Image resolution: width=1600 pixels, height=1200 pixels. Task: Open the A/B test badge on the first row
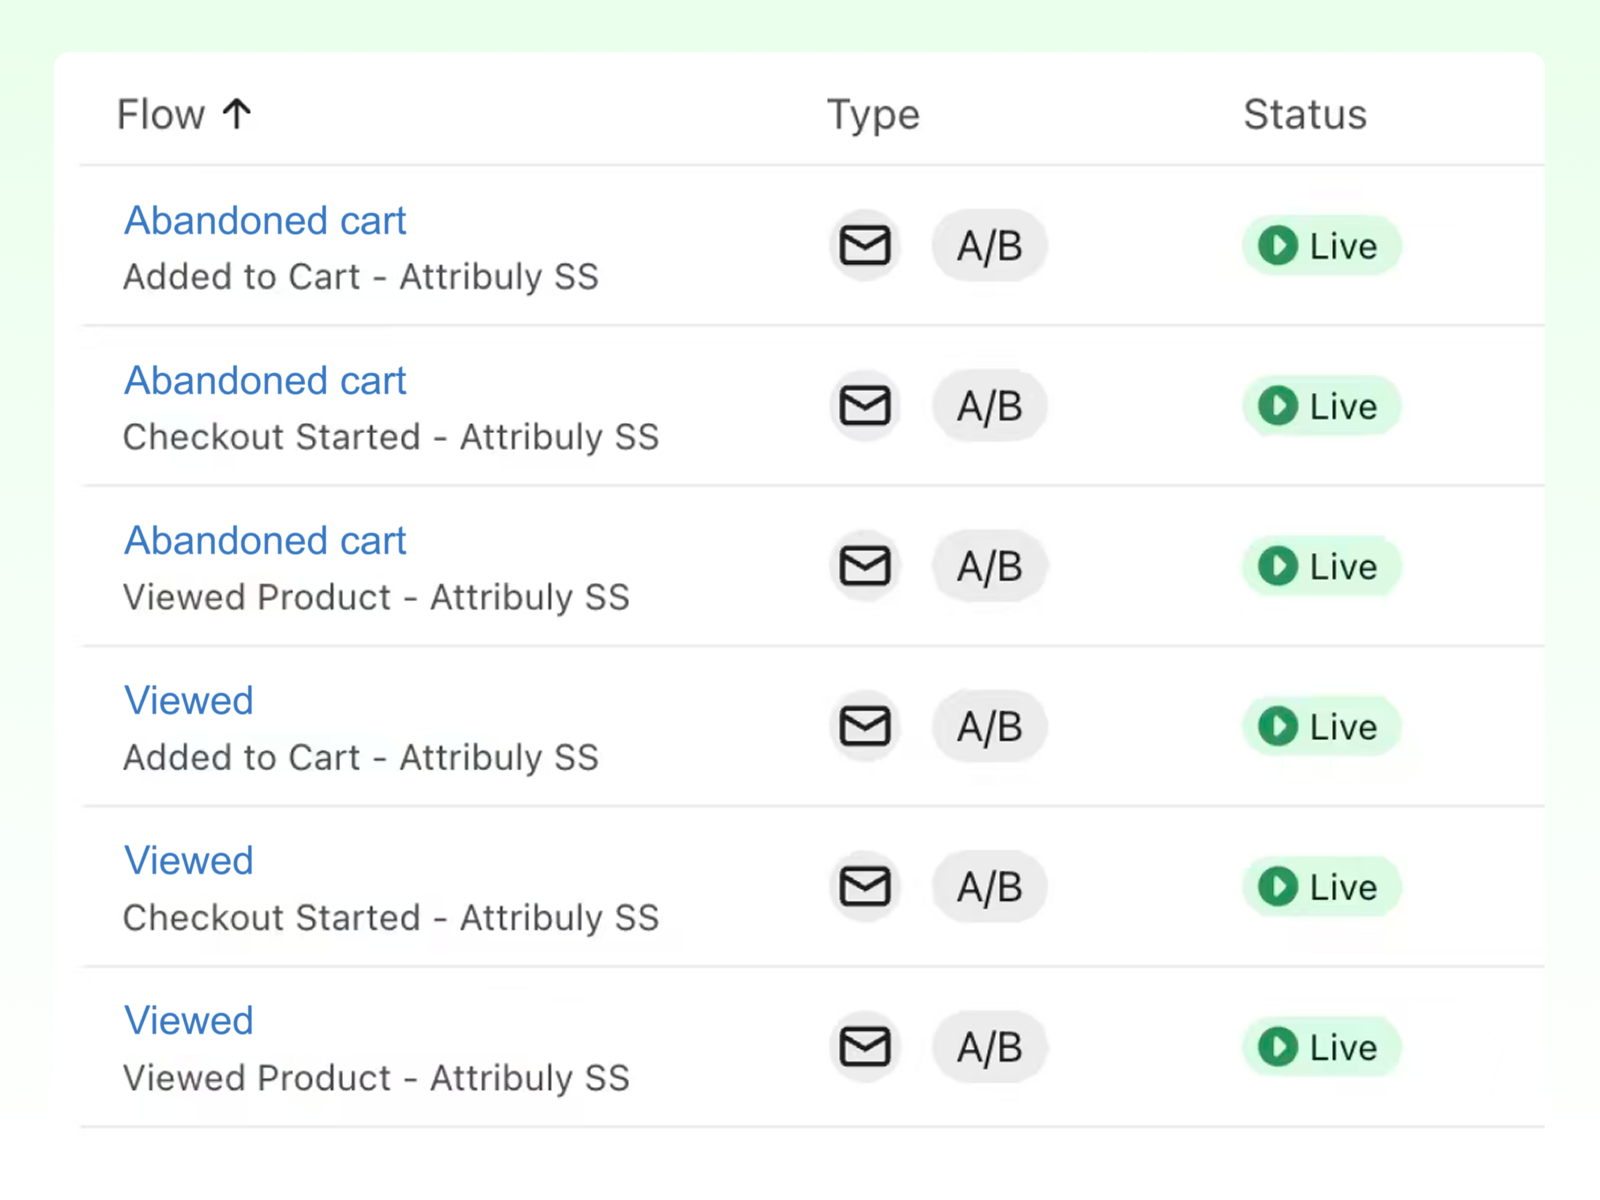(989, 245)
